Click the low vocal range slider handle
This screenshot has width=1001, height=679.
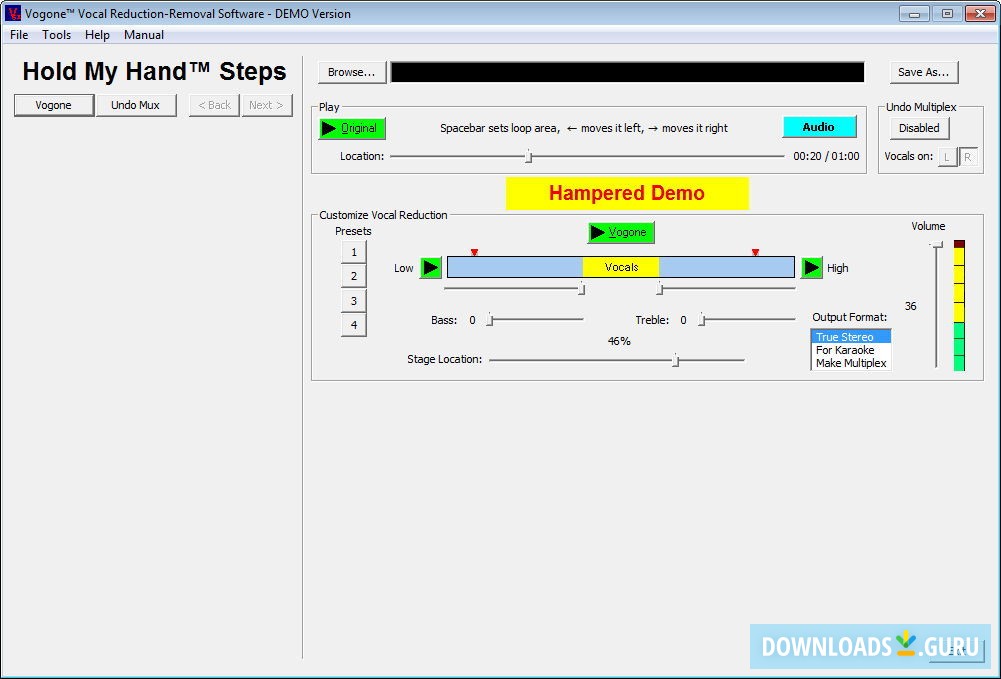pos(581,289)
